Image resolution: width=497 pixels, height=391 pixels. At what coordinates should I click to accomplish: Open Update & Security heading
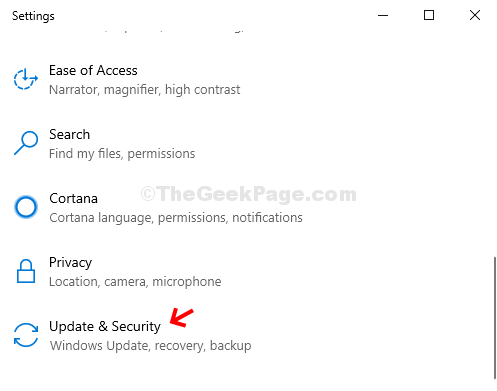(105, 326)
